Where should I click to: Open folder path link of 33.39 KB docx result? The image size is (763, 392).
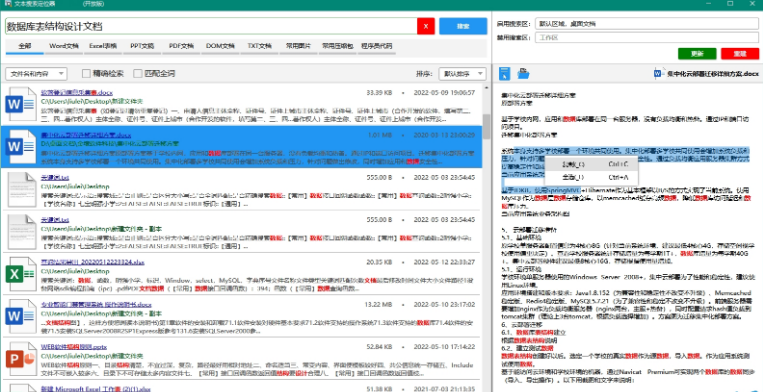pyautogui.click(x=91, y=101)
